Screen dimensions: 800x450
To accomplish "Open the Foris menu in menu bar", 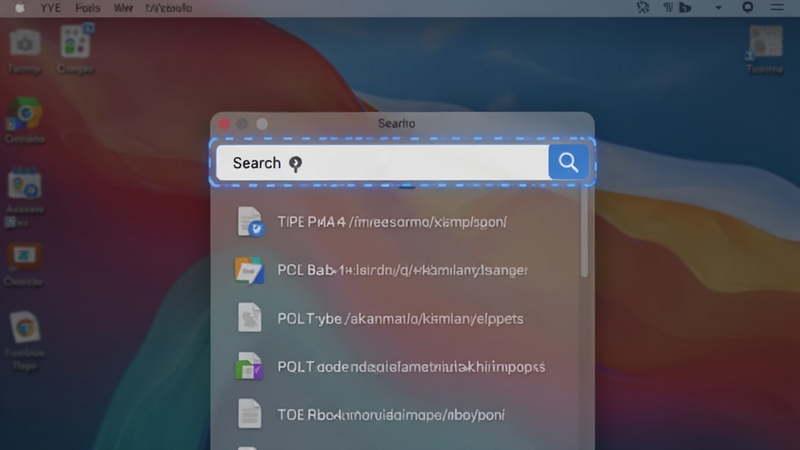I will 87,8.
